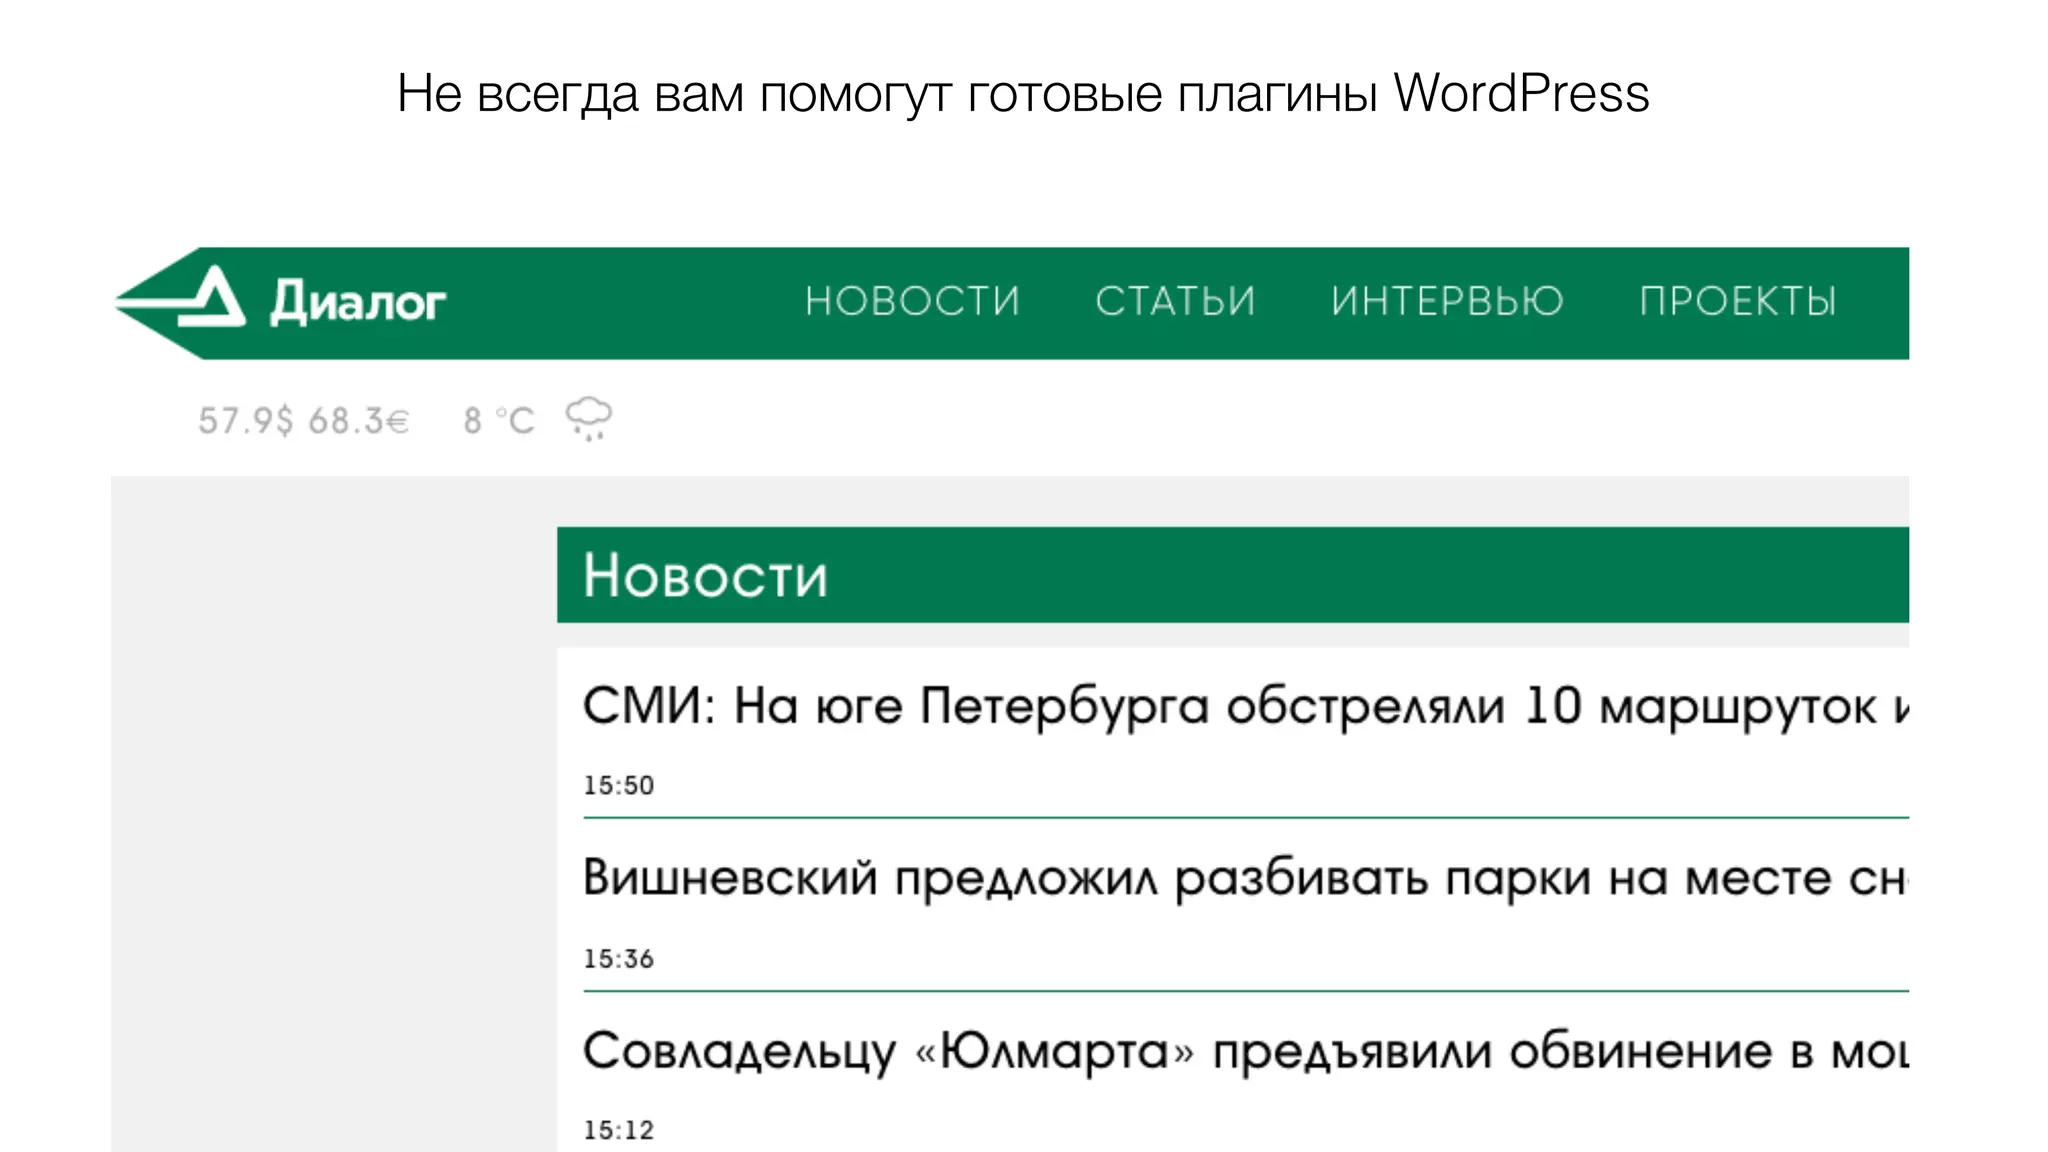The width and height of the screenshot is (2048, 1152).
Task: Select the 57.9$ dollar rate text
Action: tap(246, 421)
